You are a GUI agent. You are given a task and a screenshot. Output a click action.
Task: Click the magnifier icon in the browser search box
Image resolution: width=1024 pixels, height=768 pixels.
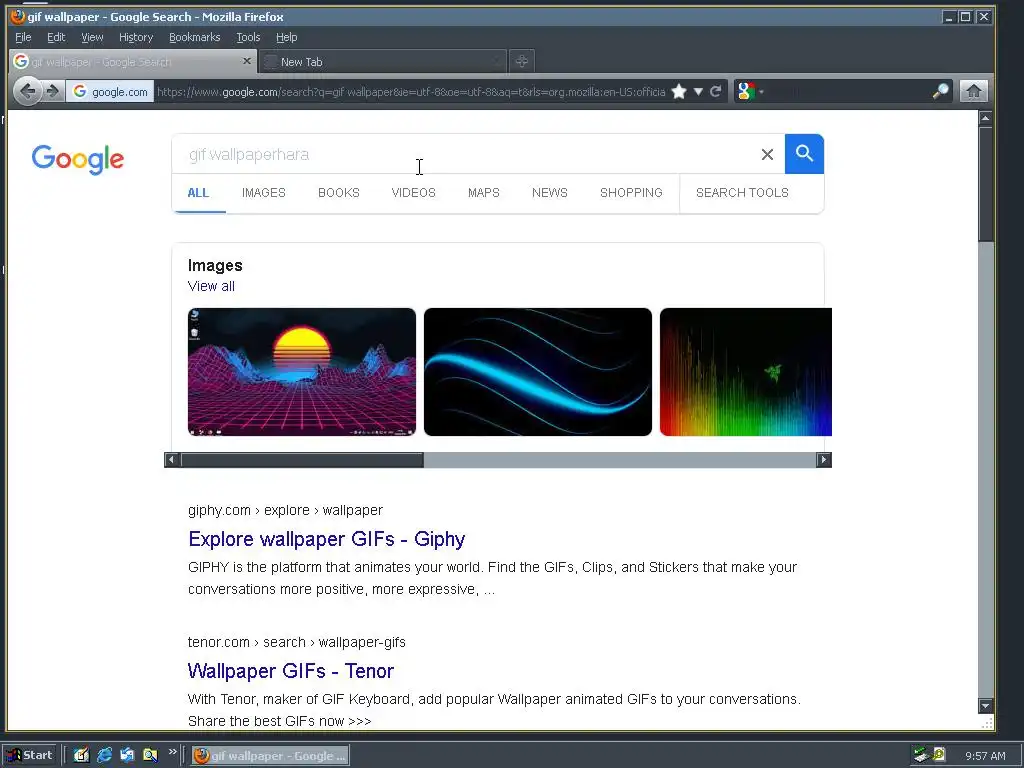pyautogui.click(x=940, y=91)
